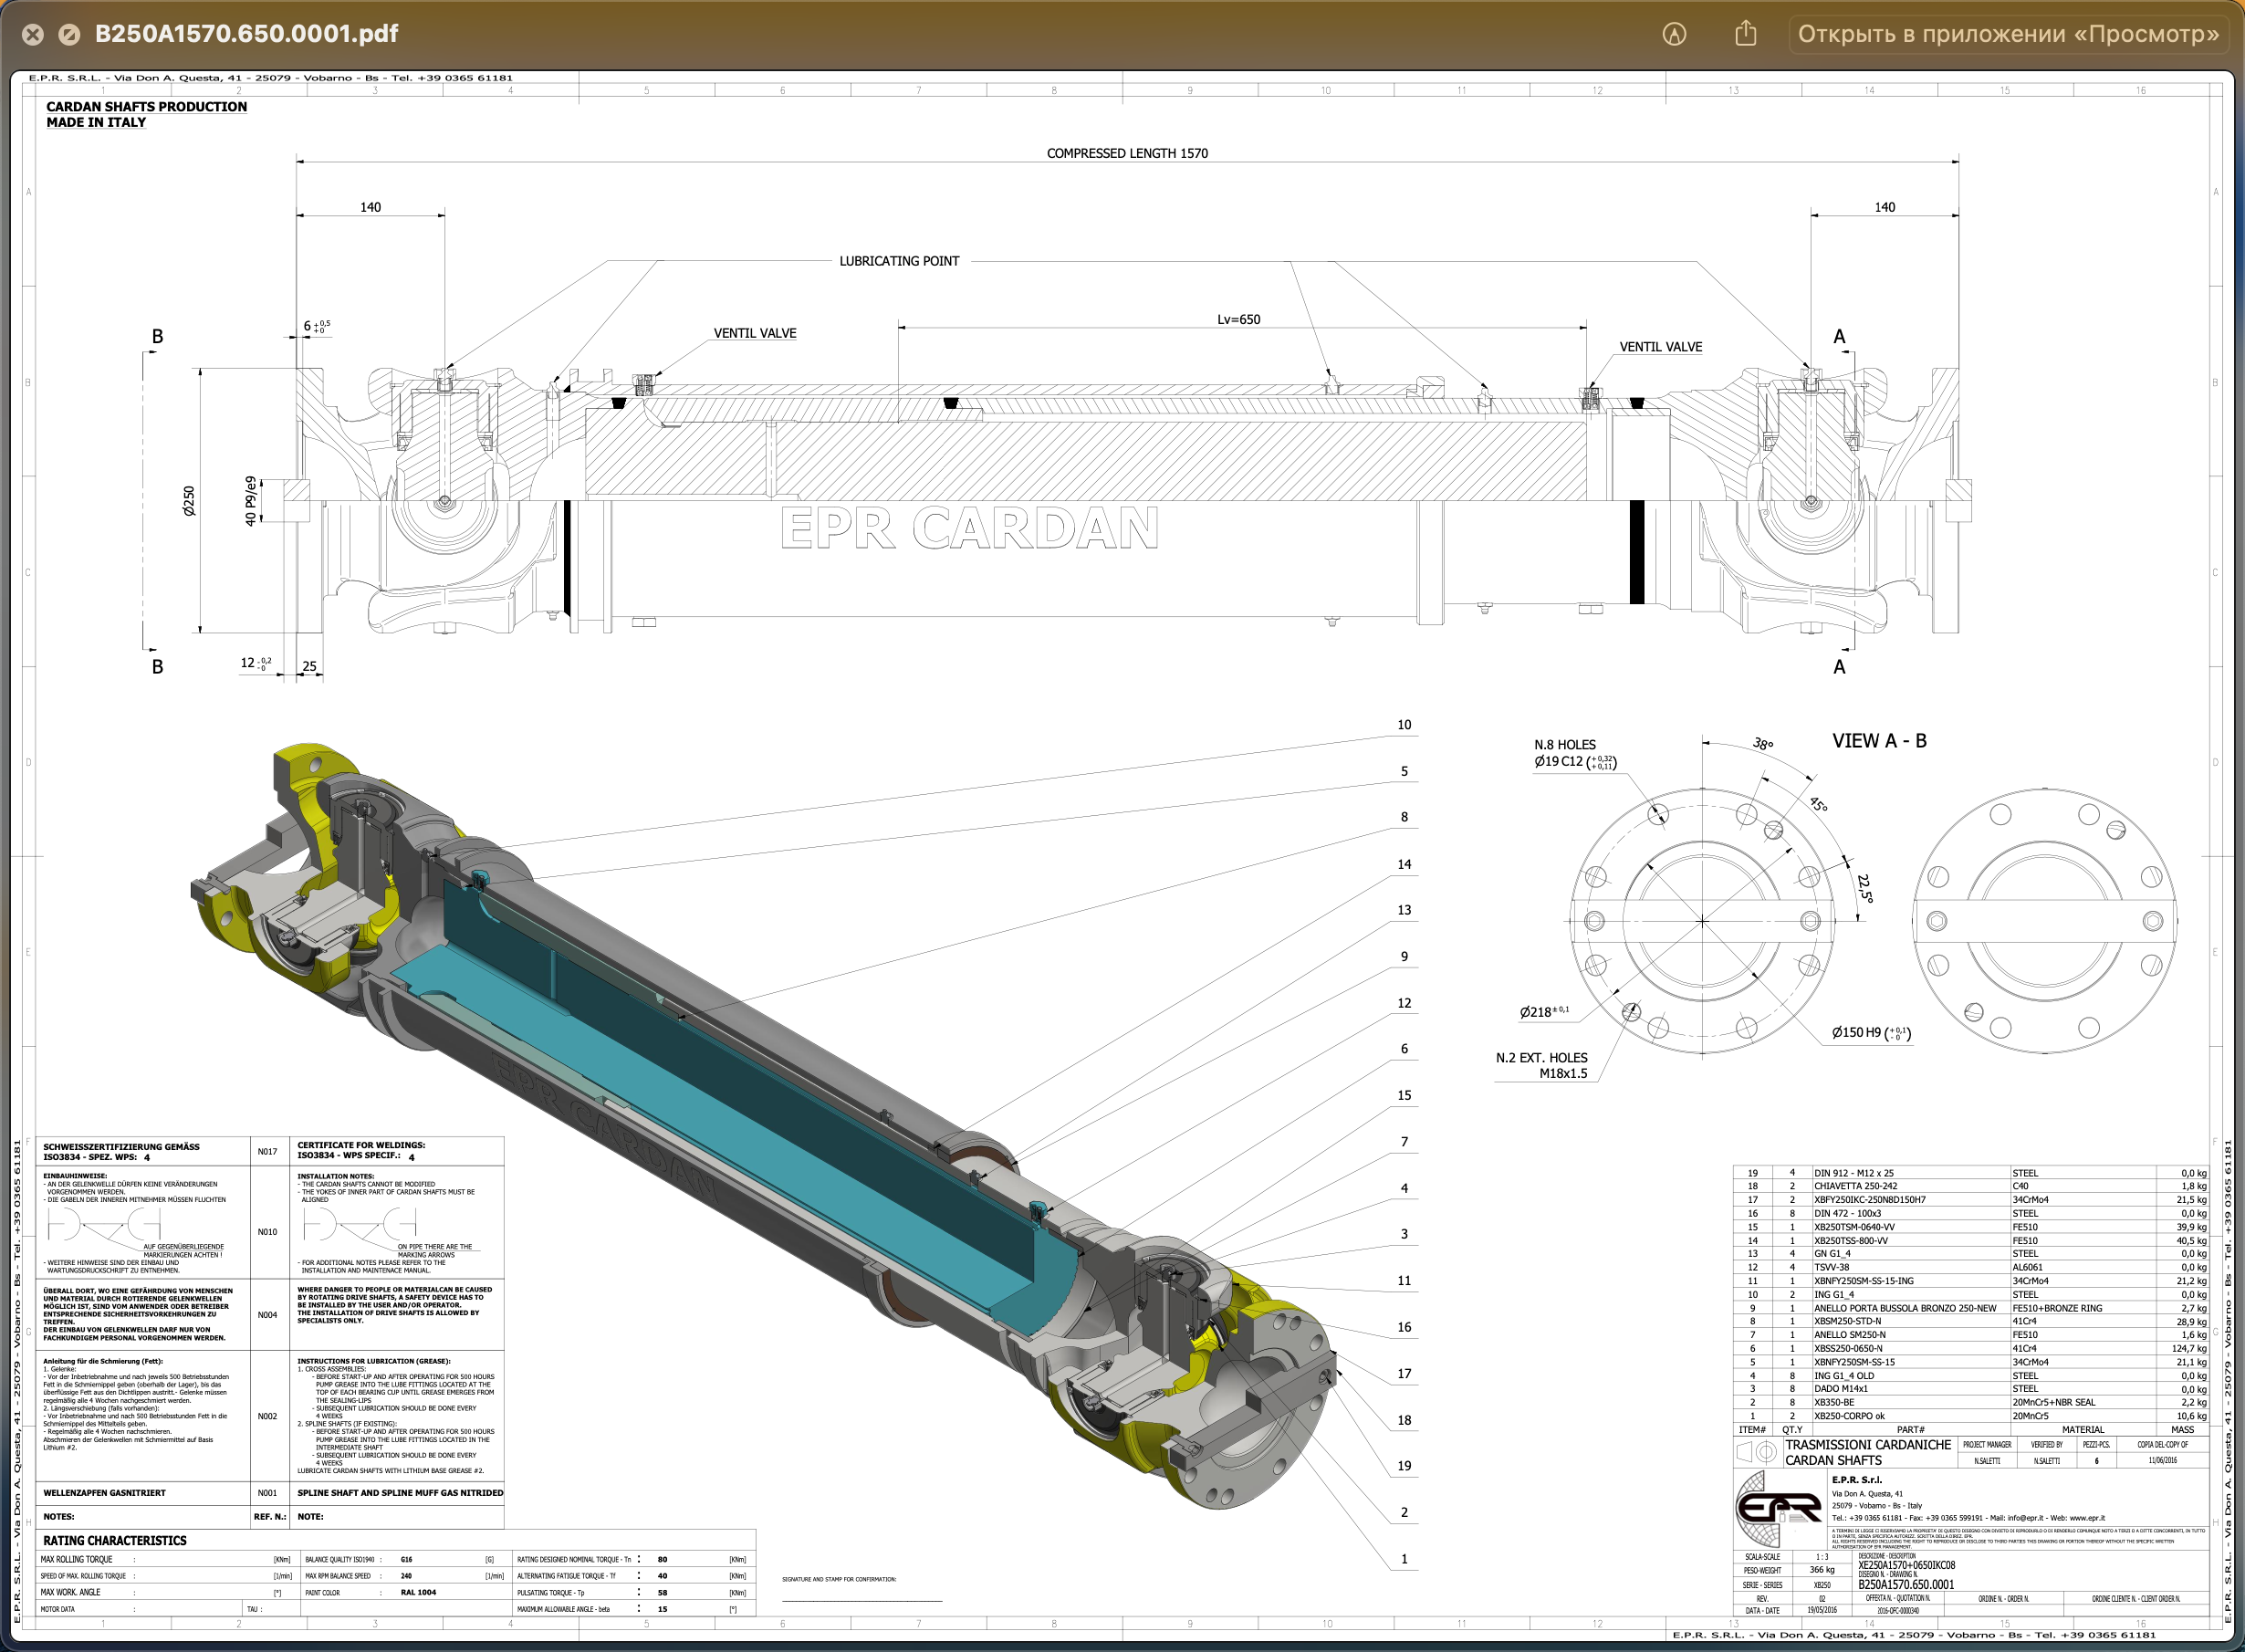2245x1652 pixels.
Task: Click the projection symbol beside TRASMISSIONI CARDANICHE
Action: pos(1756,1452)
